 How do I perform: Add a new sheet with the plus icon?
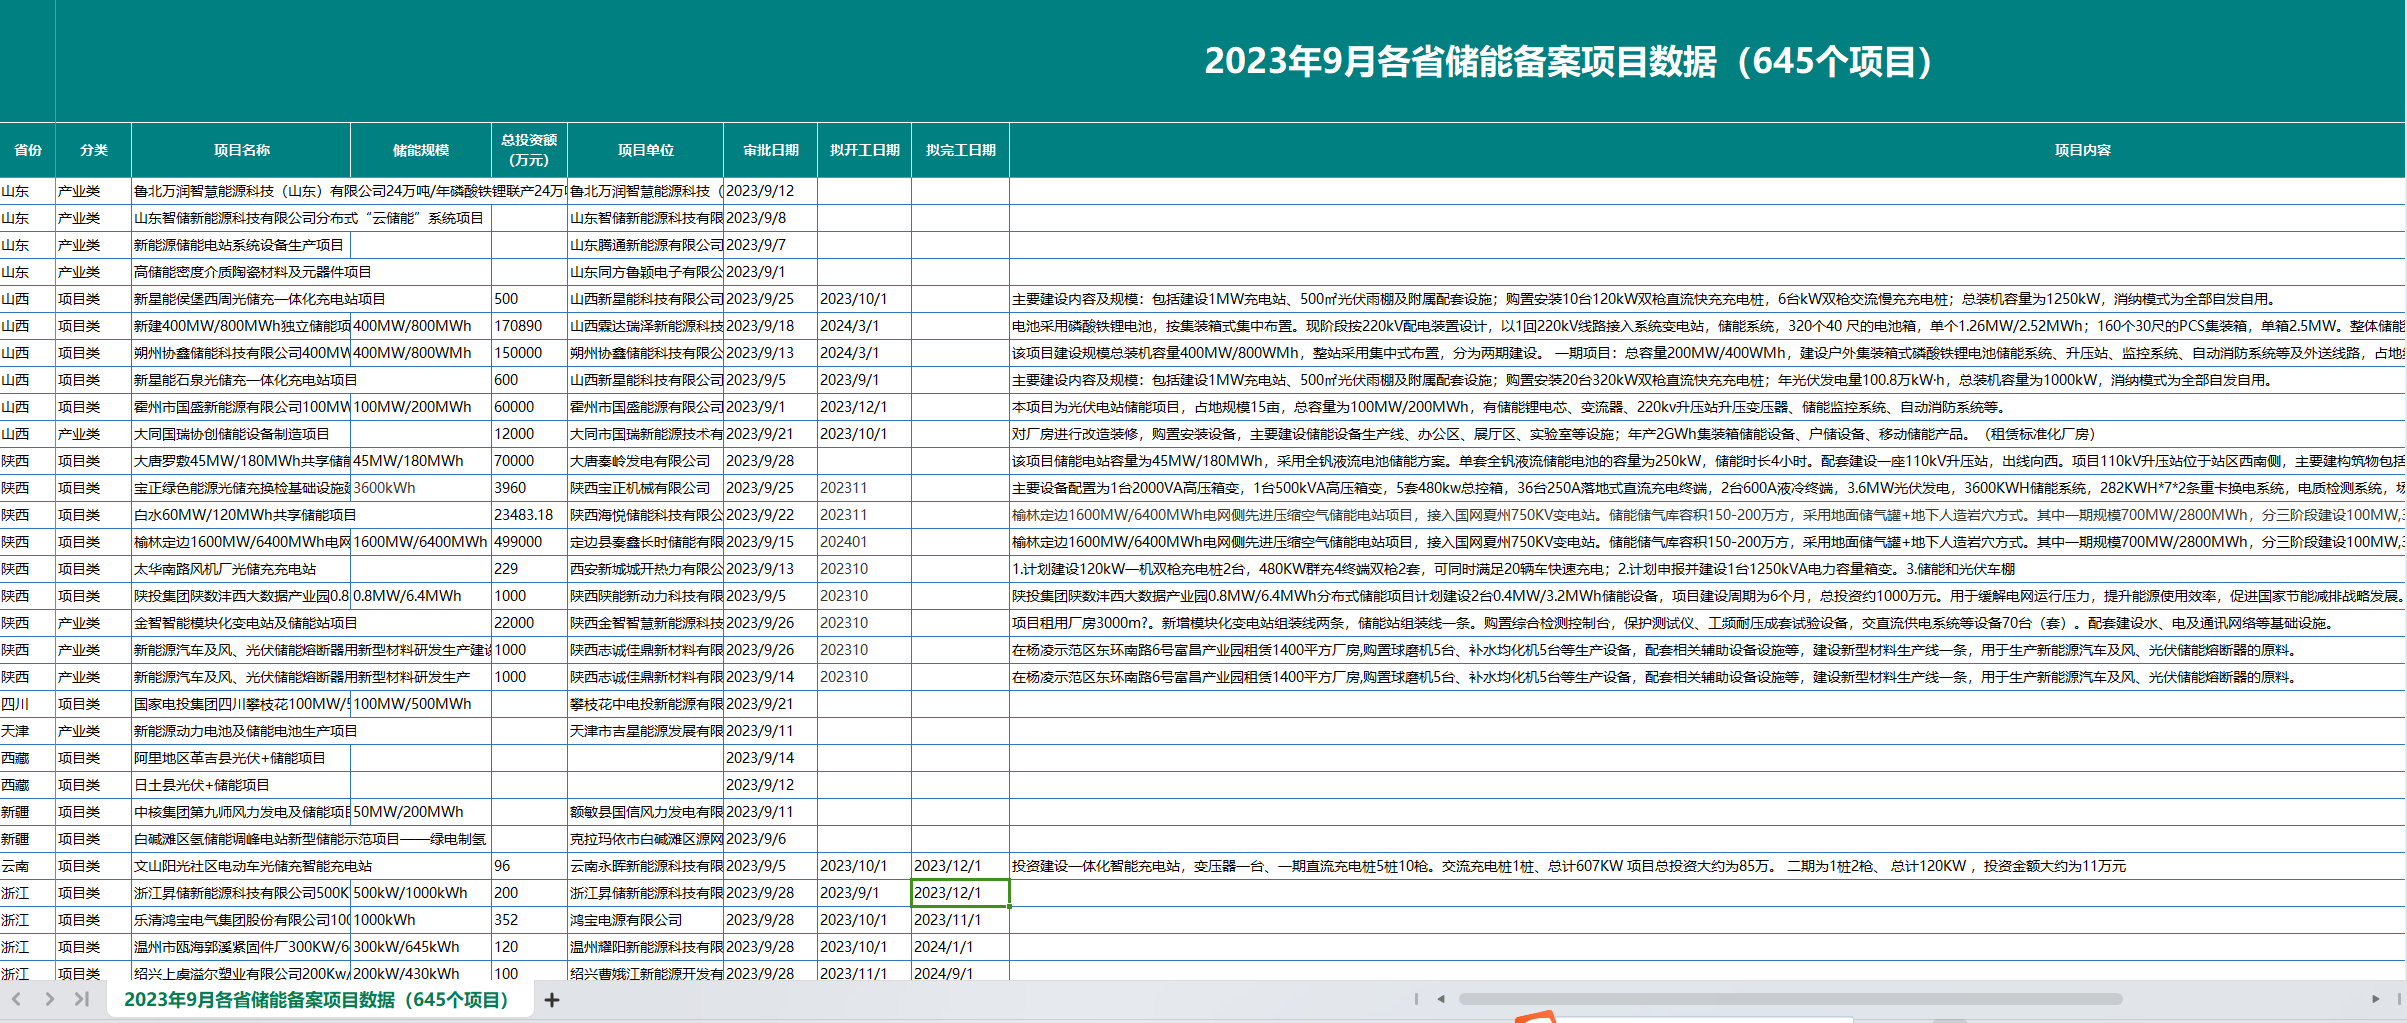(x=551, y=999)
